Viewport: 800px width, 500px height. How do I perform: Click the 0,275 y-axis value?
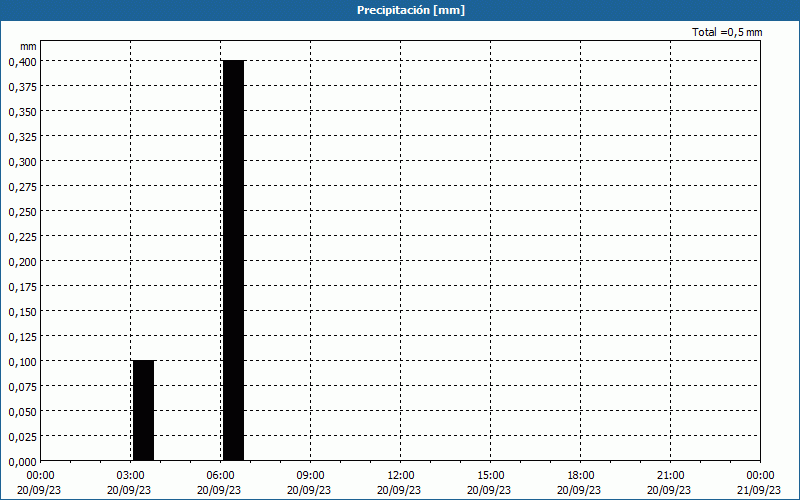23,187
